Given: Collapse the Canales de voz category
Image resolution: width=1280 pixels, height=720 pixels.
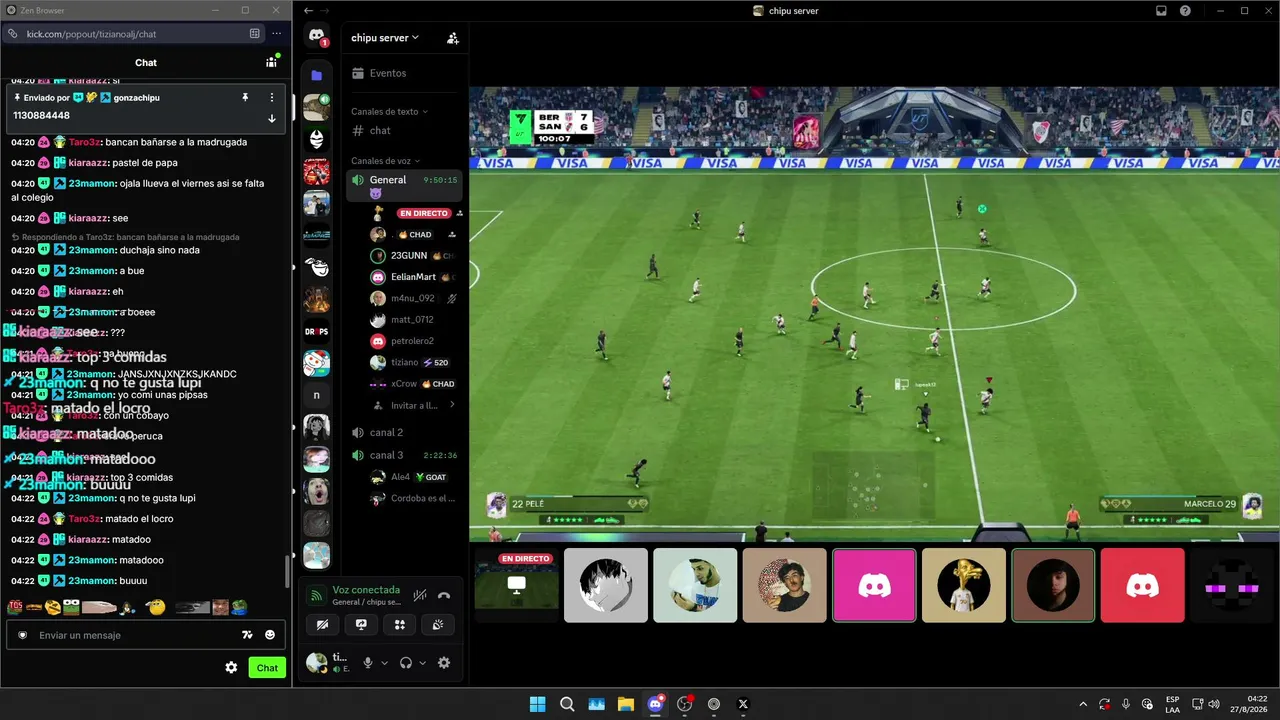Looking at the screenshot, I should [x=385, y=160].
